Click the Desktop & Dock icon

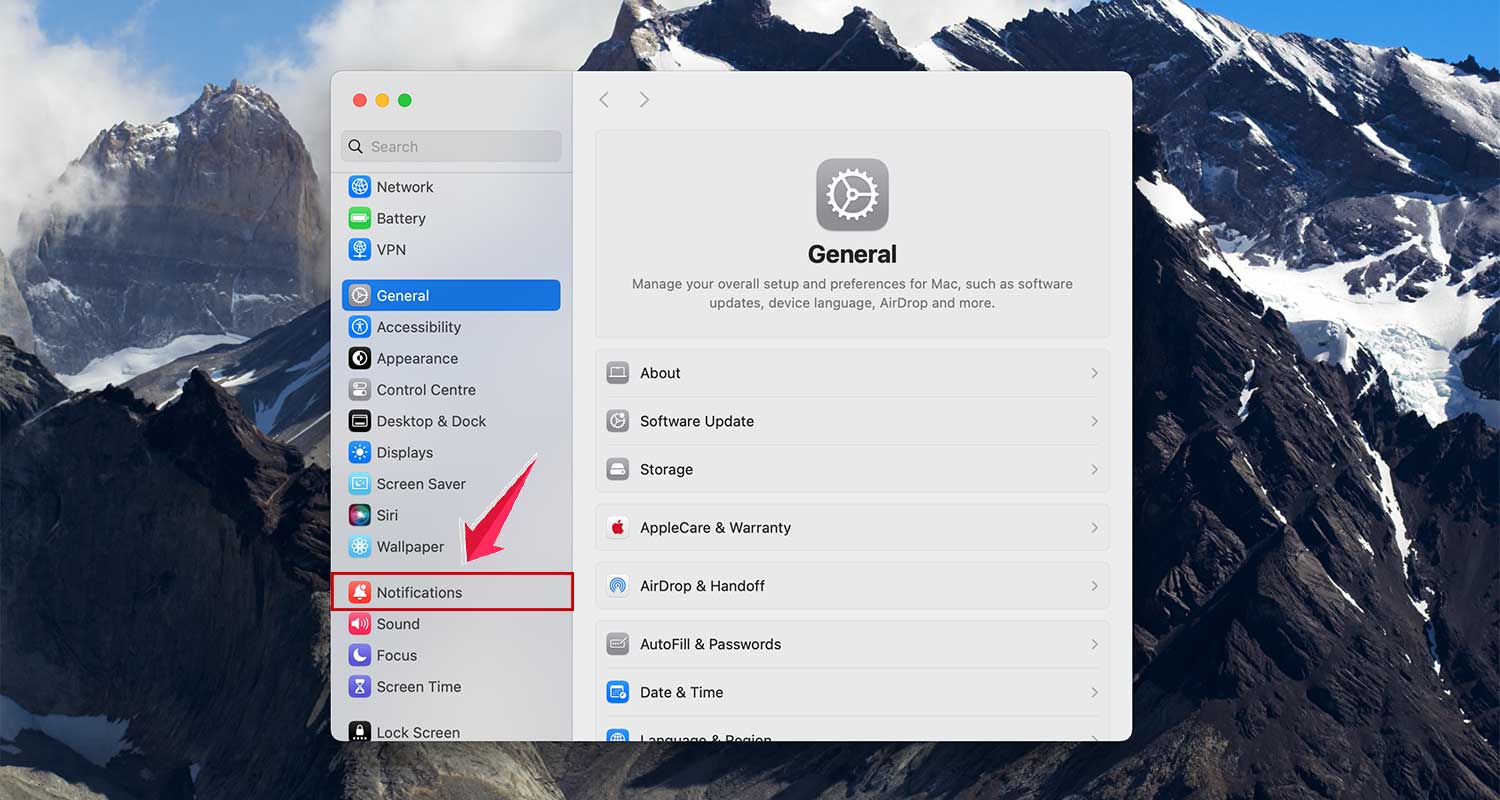(x=361, y=421)
